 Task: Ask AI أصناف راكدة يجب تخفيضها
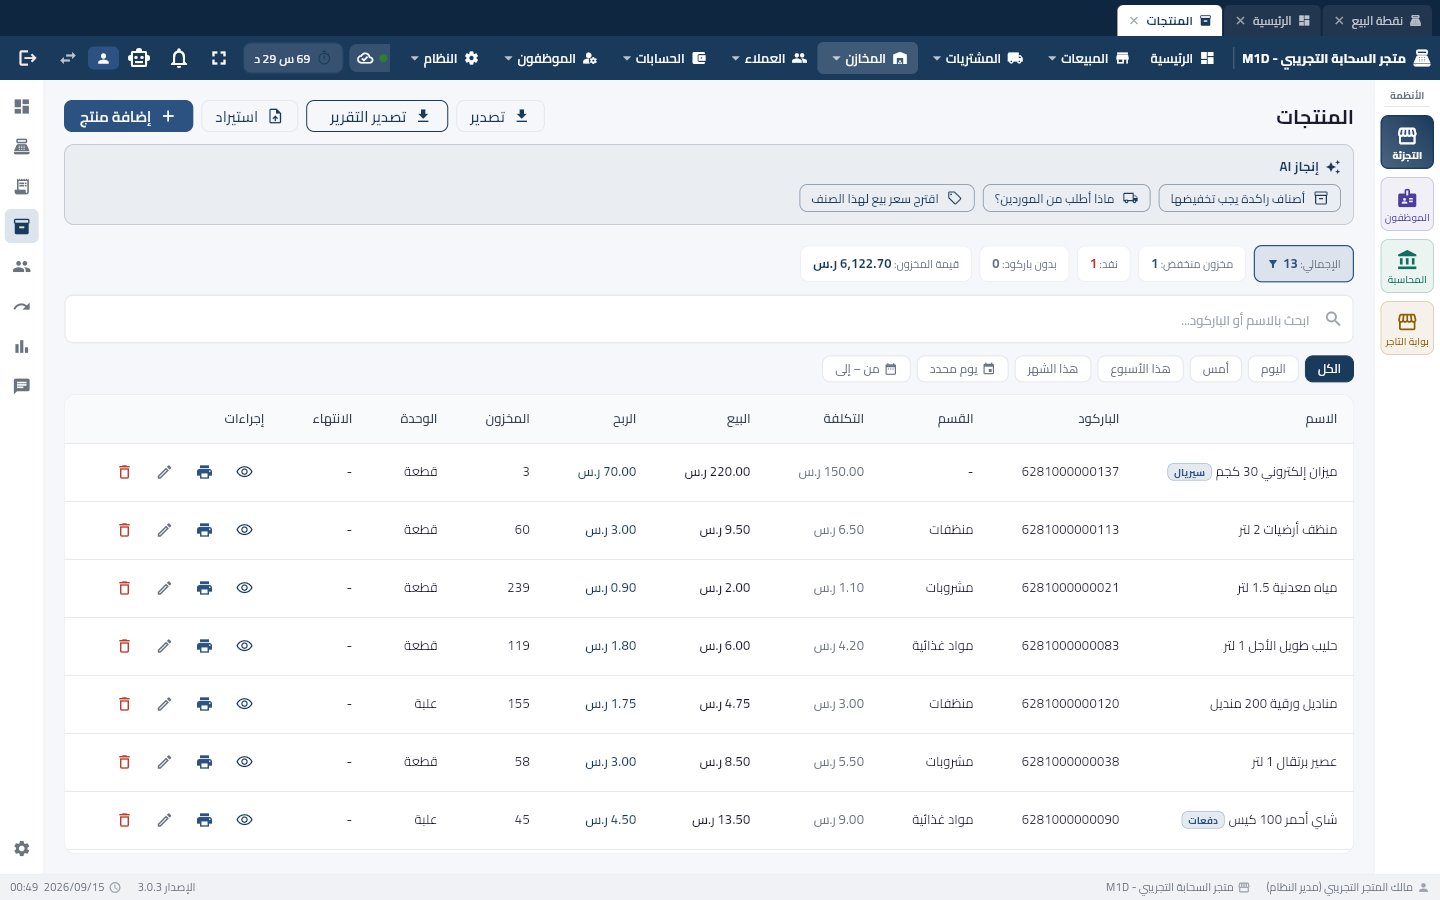pyautogui.click(x=1249, y=198)
